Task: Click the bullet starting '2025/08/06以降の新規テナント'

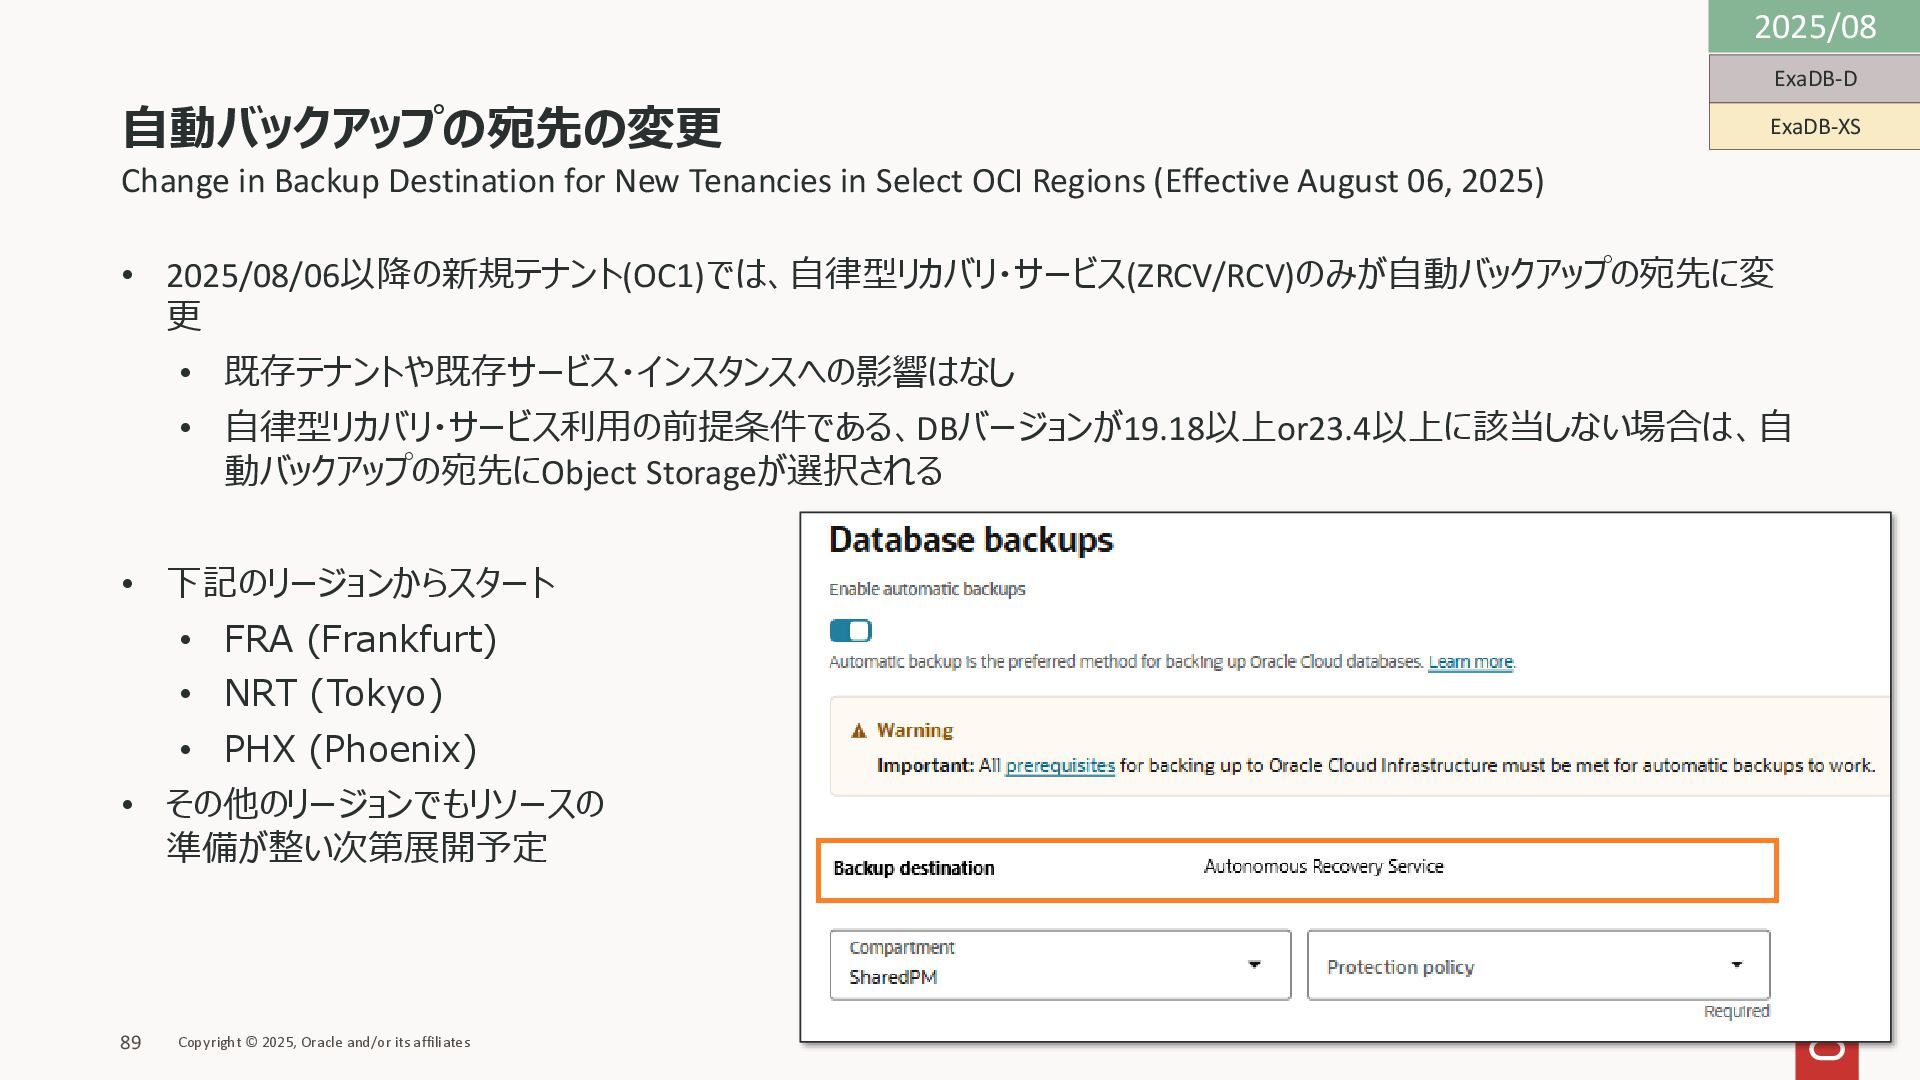Action: 970,294
